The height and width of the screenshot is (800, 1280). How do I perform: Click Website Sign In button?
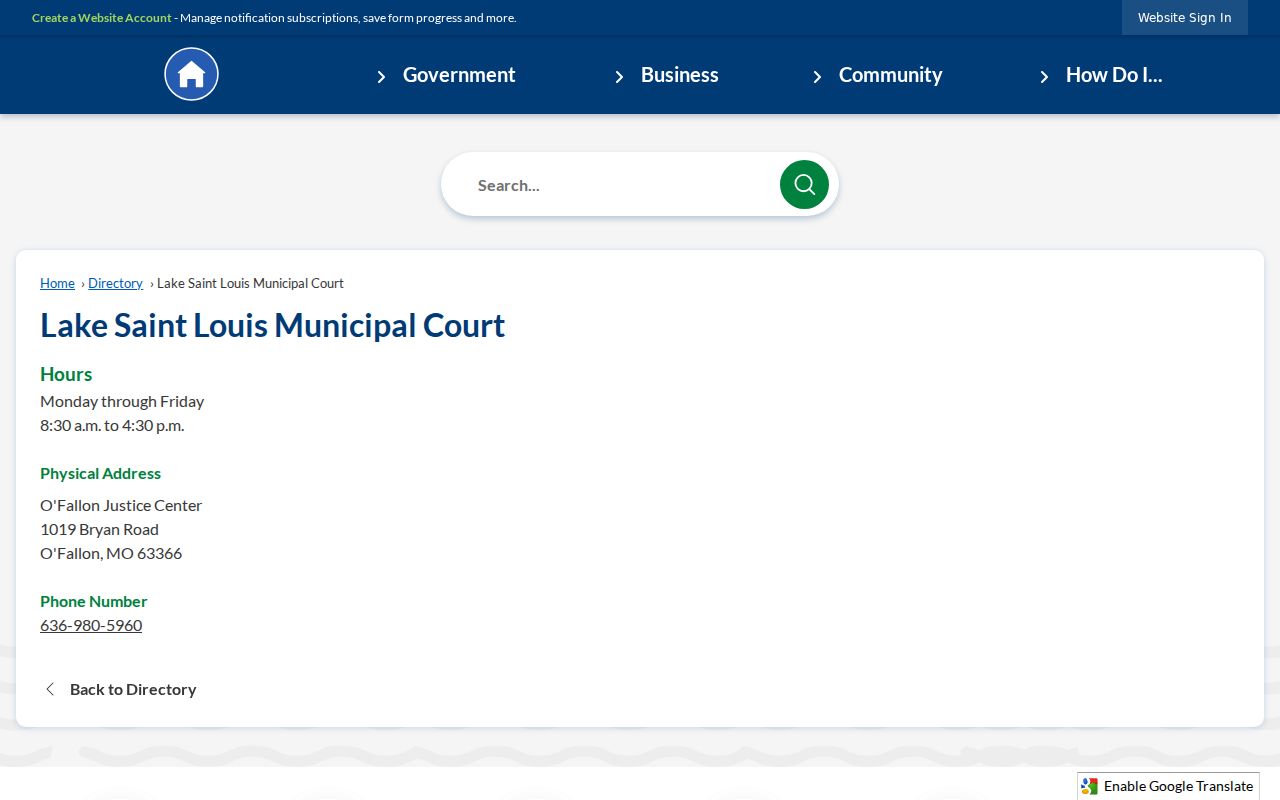tap(1185, 18)
